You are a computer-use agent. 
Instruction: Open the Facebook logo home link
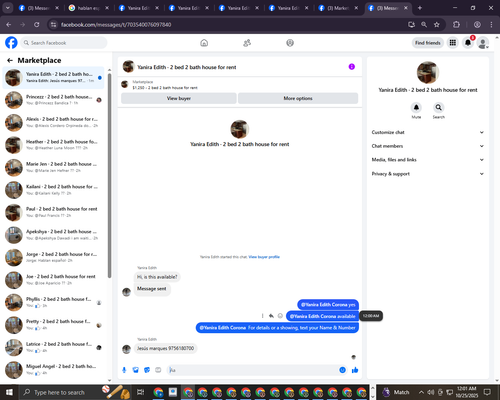point(11,43)
